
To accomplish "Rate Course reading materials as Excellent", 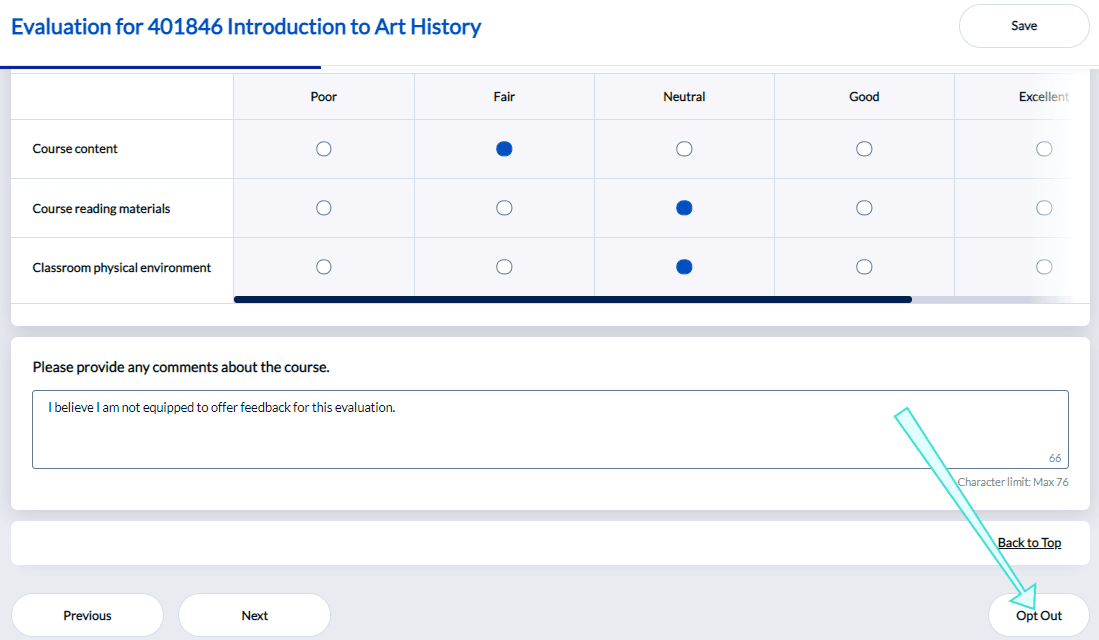I will point(1044,208).
